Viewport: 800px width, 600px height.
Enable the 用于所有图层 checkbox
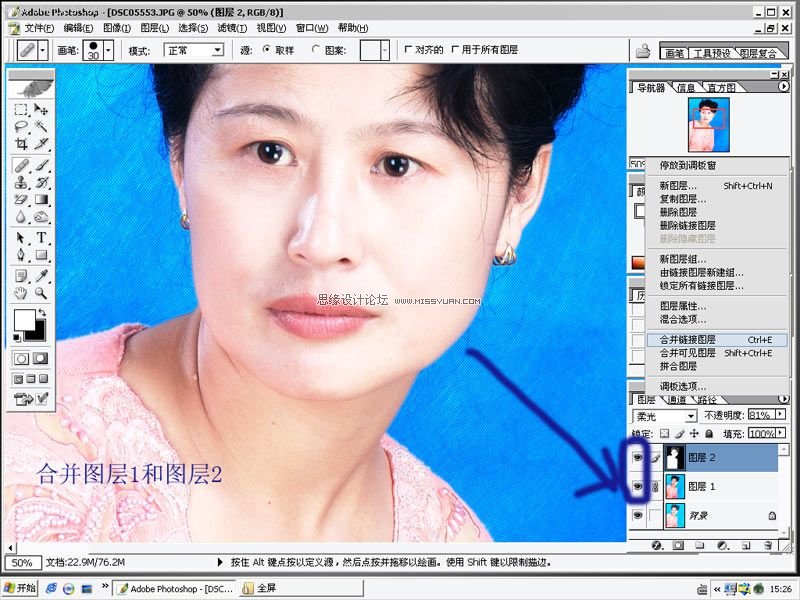pyautogui.click(x=455, y=49)
